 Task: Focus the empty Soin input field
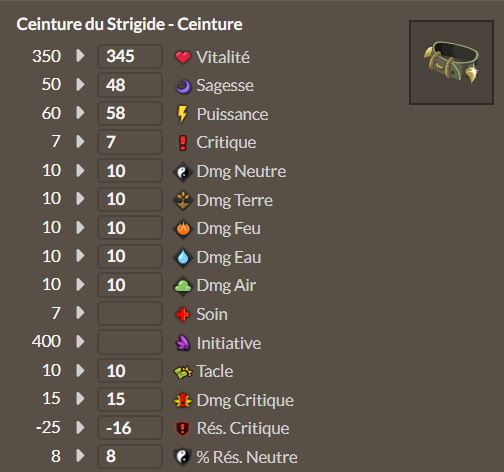tap(130, 313)
